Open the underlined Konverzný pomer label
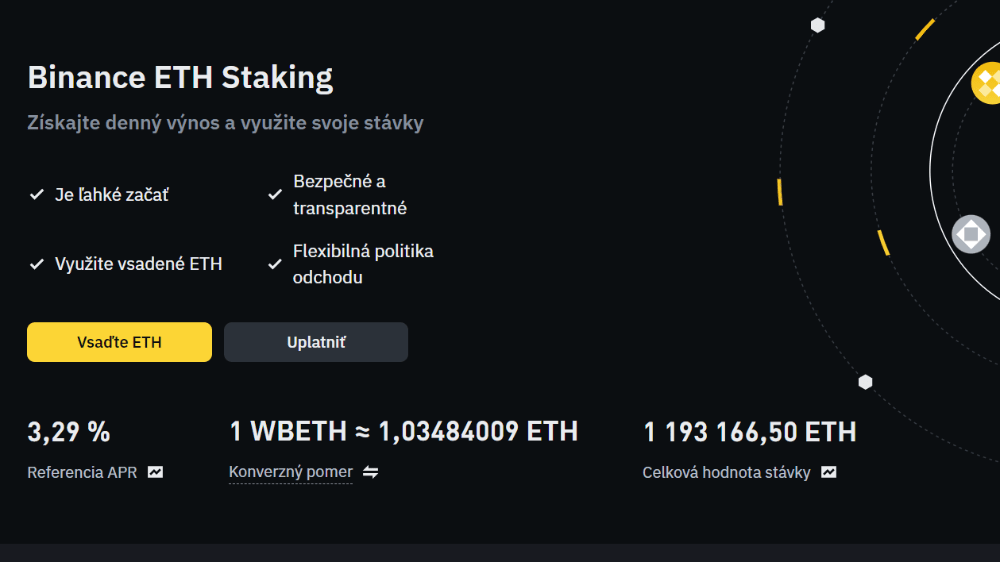 [291, 472]
